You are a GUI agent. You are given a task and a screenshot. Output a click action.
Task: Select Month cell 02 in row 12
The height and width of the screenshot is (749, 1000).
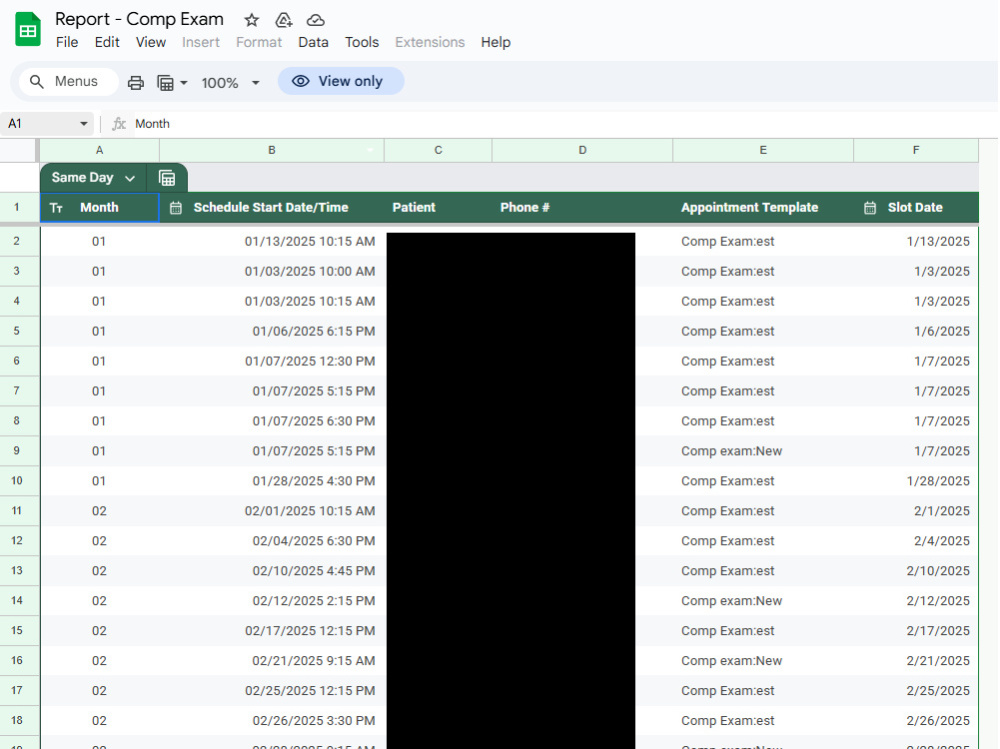coord(99,541)
